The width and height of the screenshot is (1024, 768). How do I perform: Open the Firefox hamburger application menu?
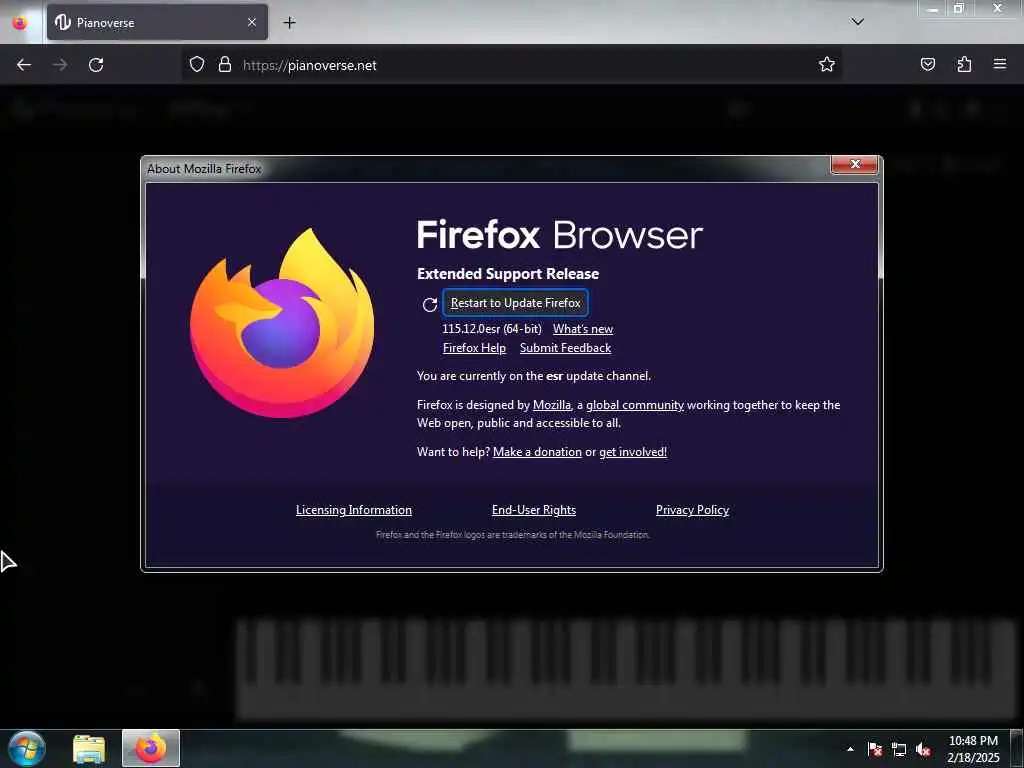(x=1000, y=65)
